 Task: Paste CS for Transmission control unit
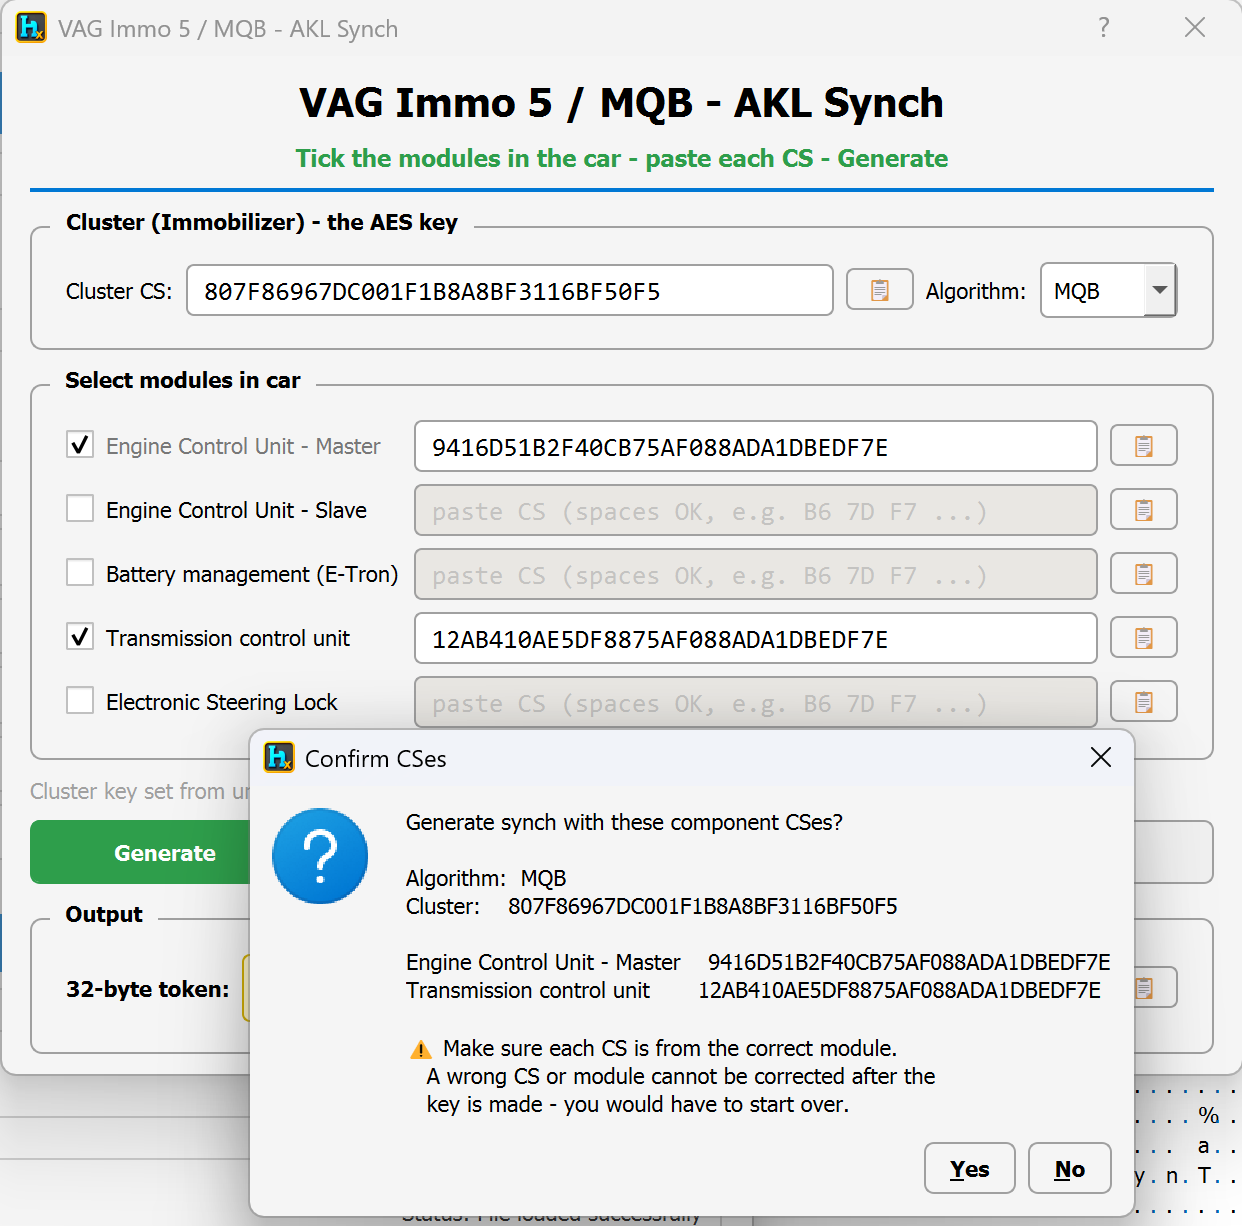coord(1143,638)
